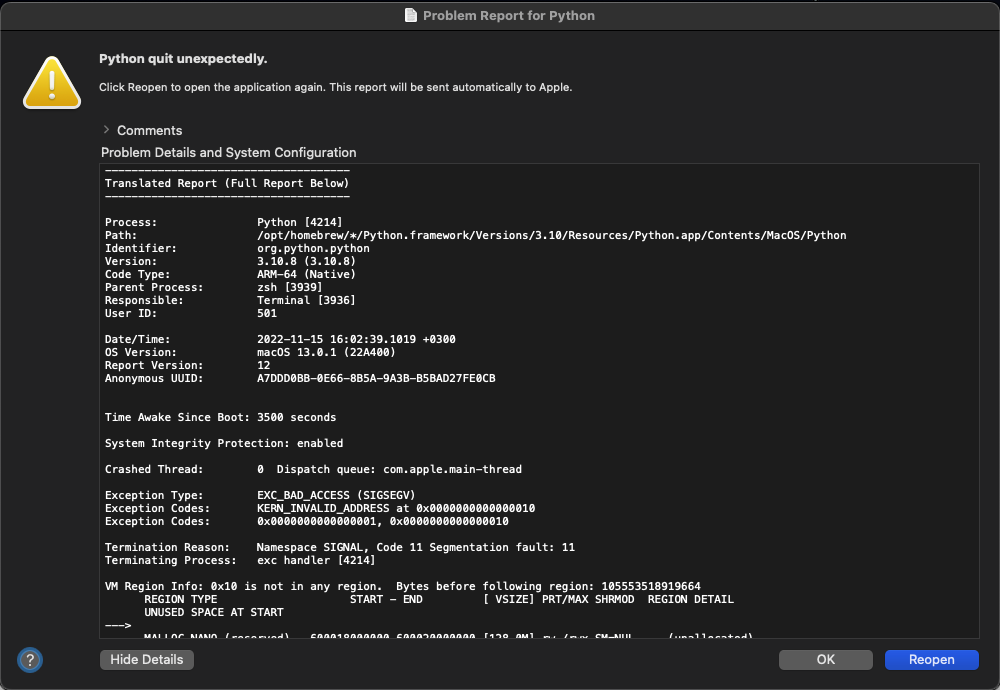The width and height of the screenshot is (1000, 690).
Task: Click the help question mark button
Action: pos(30,660)
